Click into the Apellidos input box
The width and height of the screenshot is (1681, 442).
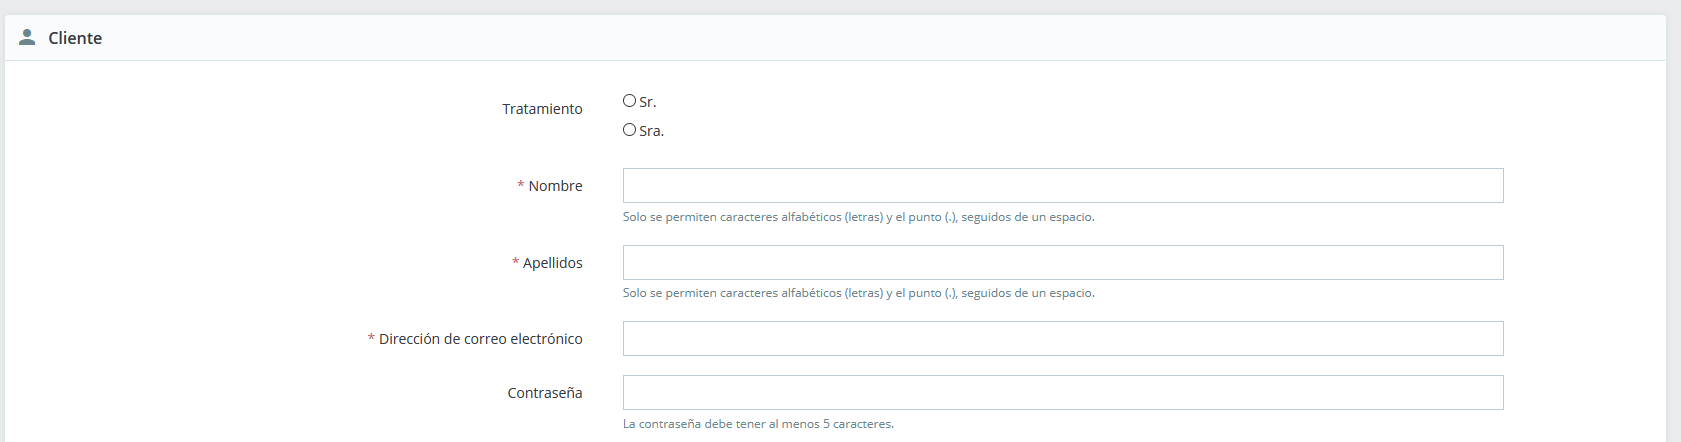point(1062,263)
